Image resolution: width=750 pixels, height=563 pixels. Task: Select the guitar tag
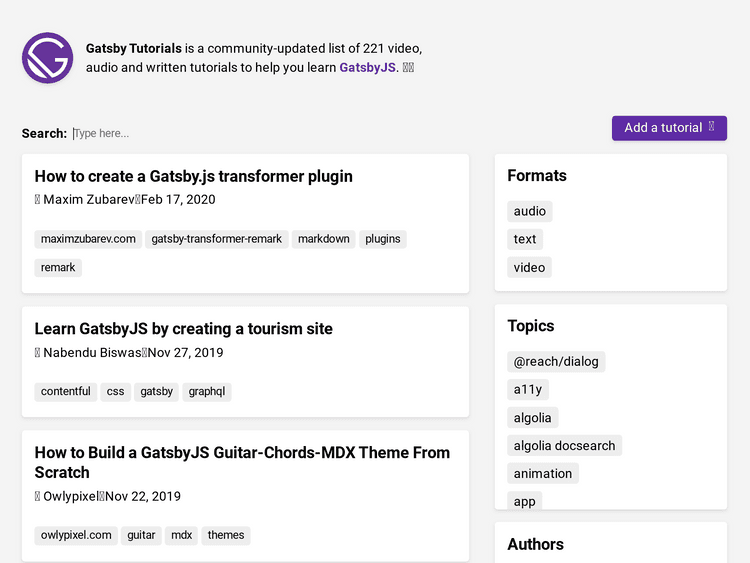(x=141, y=535)
